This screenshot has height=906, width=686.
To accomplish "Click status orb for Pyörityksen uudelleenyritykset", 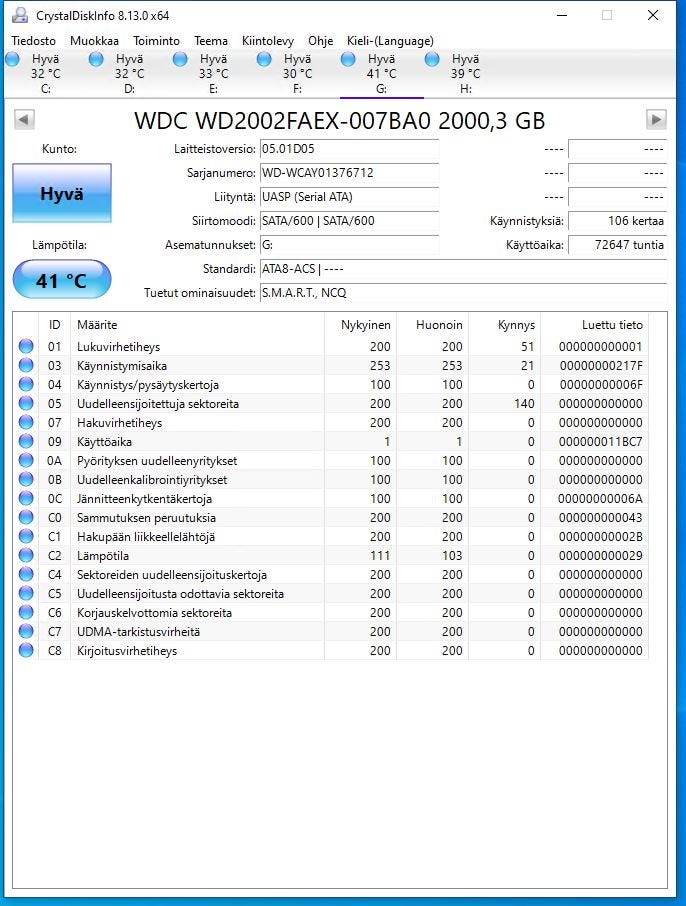I will (x=26, y=461).
